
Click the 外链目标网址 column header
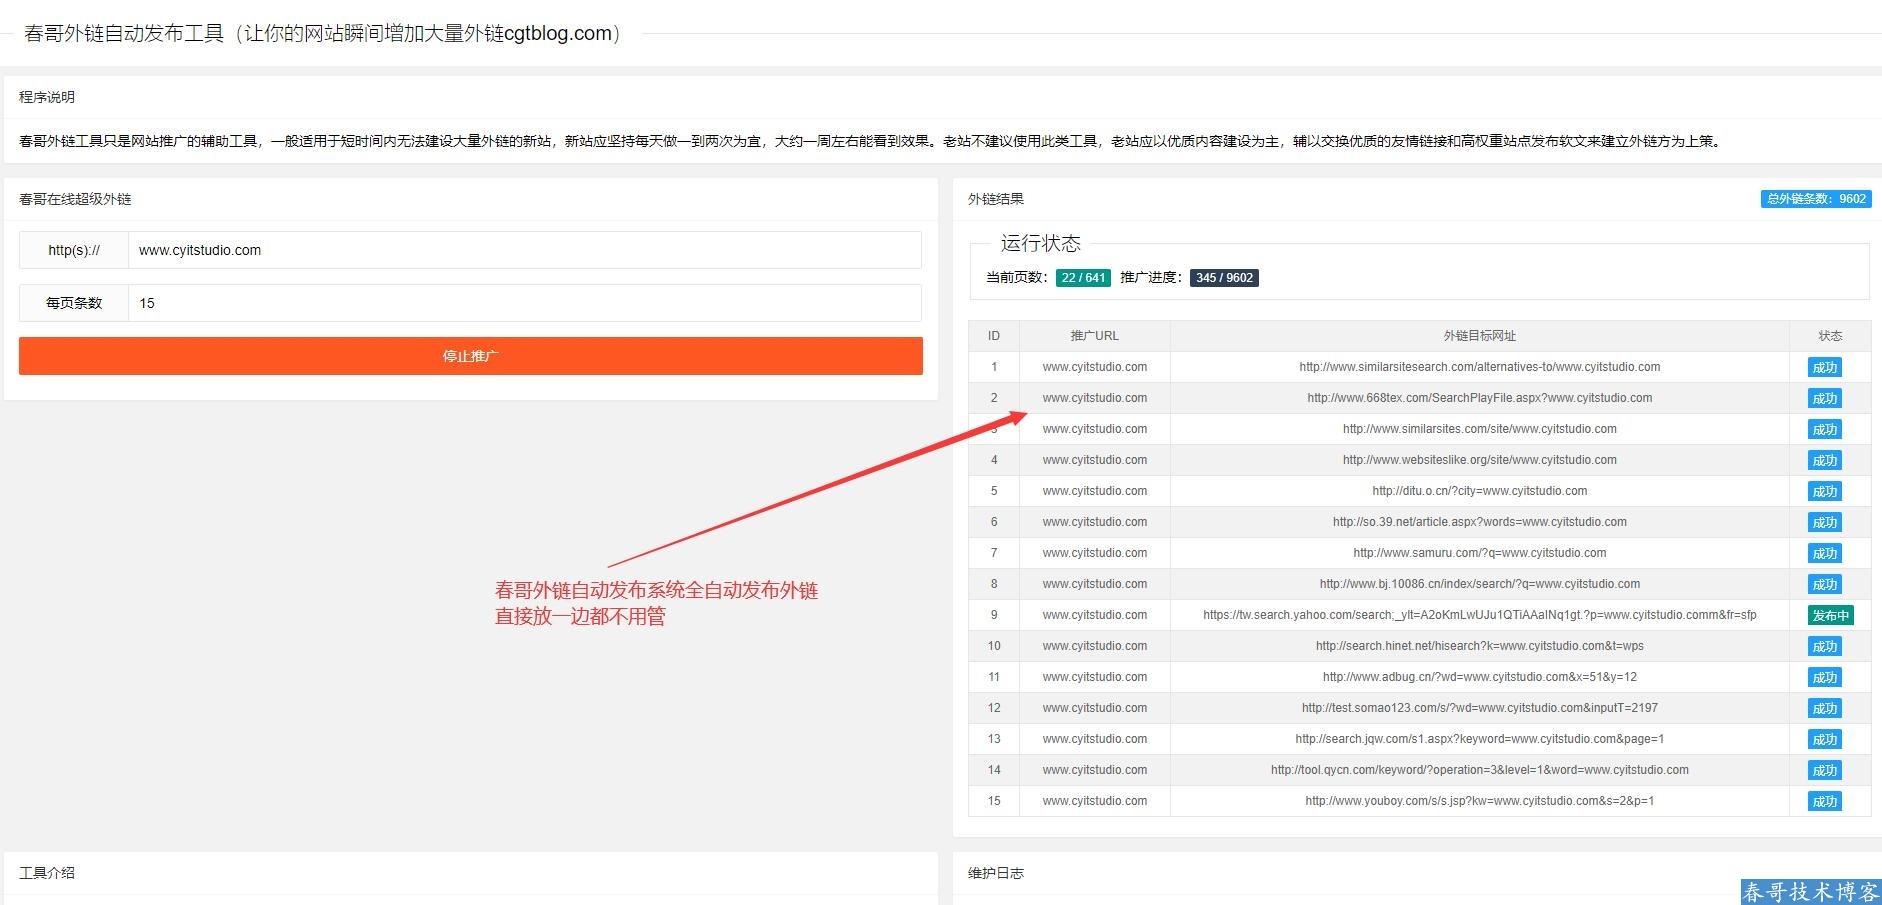(1479, 336)
